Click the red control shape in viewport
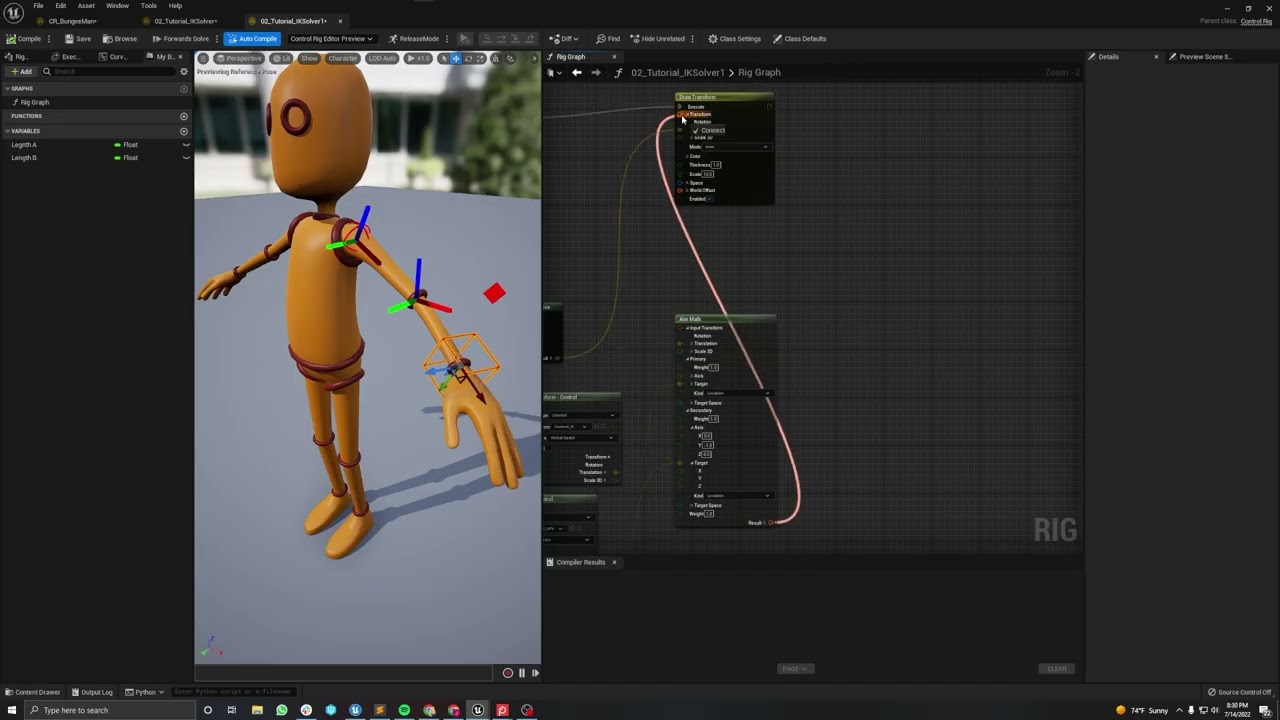1280x720 pixels. (x=494, y=293)
